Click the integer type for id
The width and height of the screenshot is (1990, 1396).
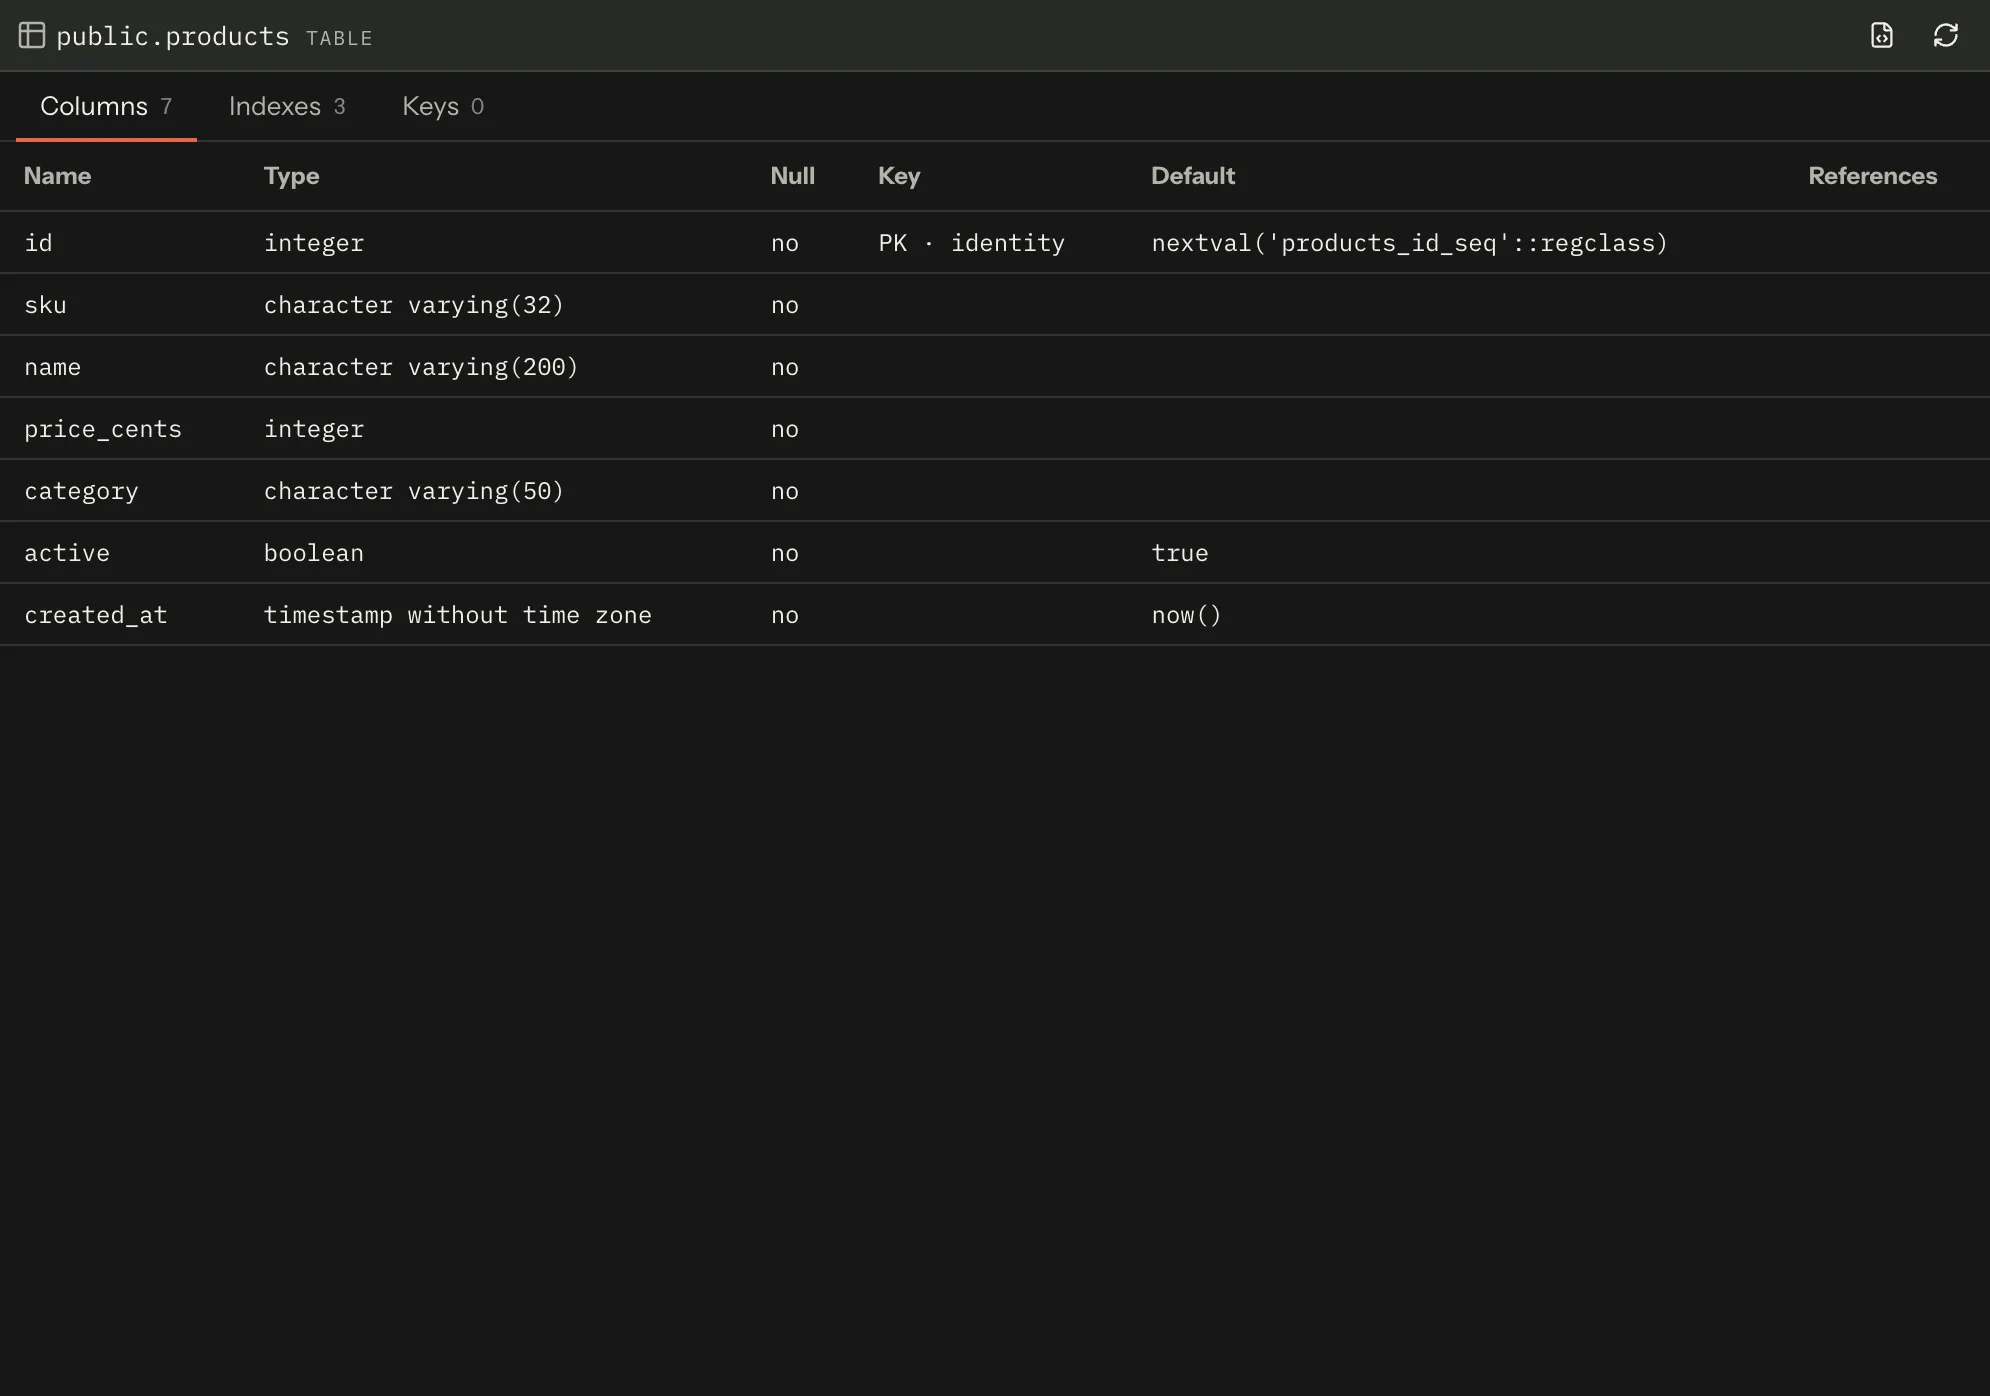(x=314, y=243)
